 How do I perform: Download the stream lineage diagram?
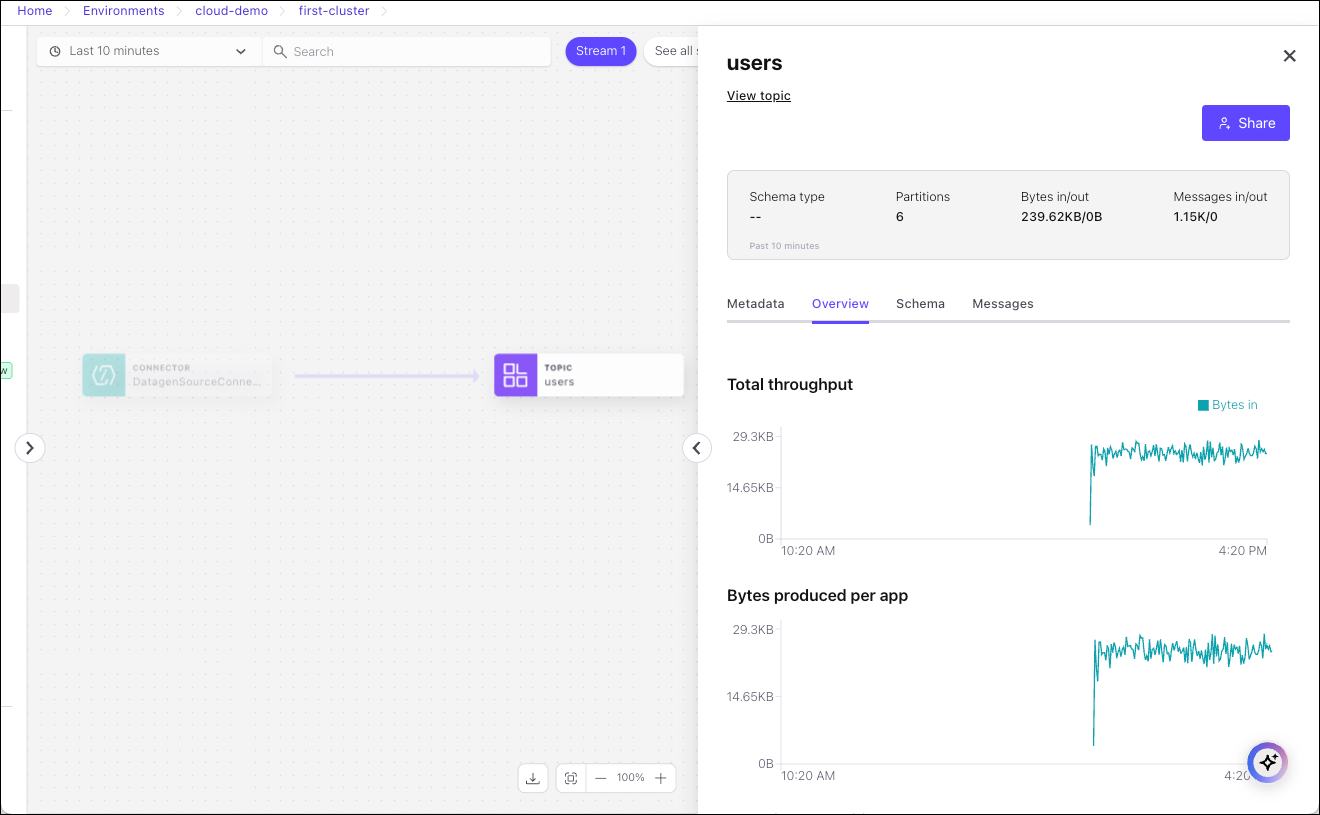point(533,778)
